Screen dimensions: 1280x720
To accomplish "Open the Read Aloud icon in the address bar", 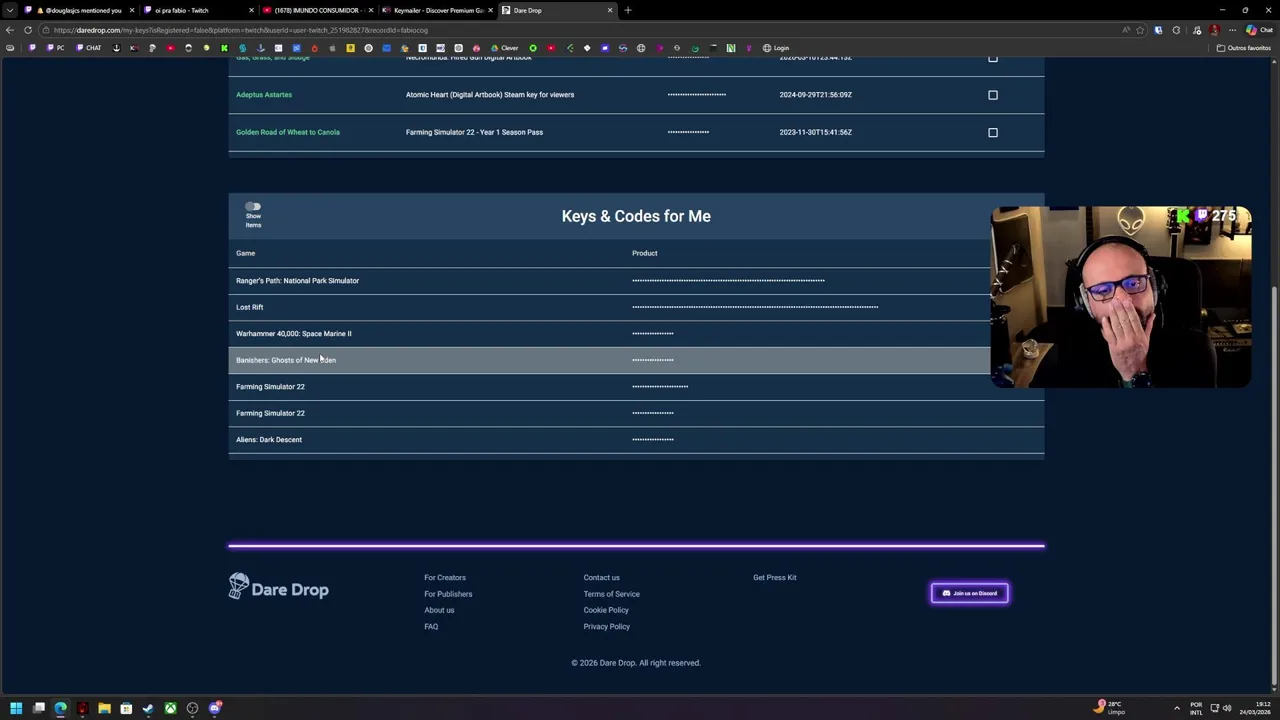I will click(1126, 30).
